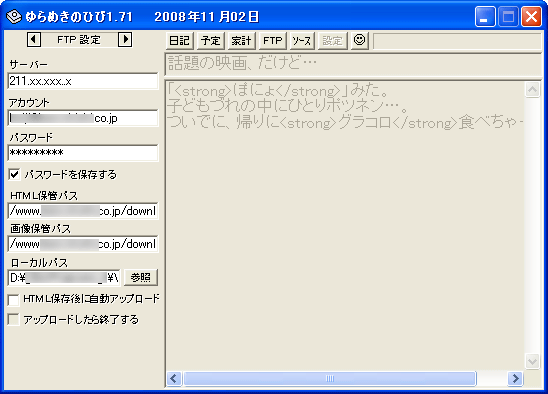This screenshot has width=548, height=394.
Task: Click the FTP 設定 heading label
Action: (x=79, y=40)
